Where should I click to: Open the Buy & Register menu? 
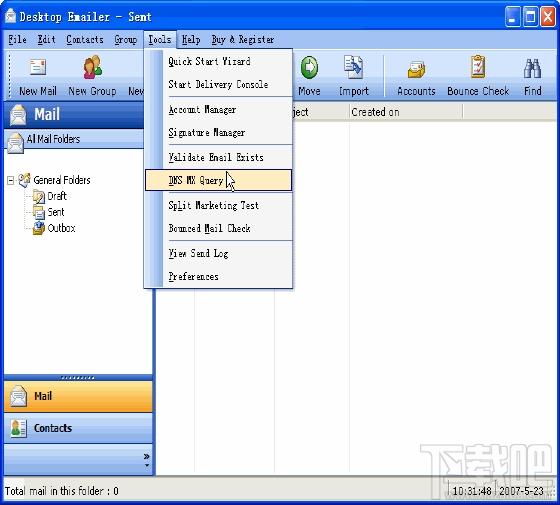[243, 39]
